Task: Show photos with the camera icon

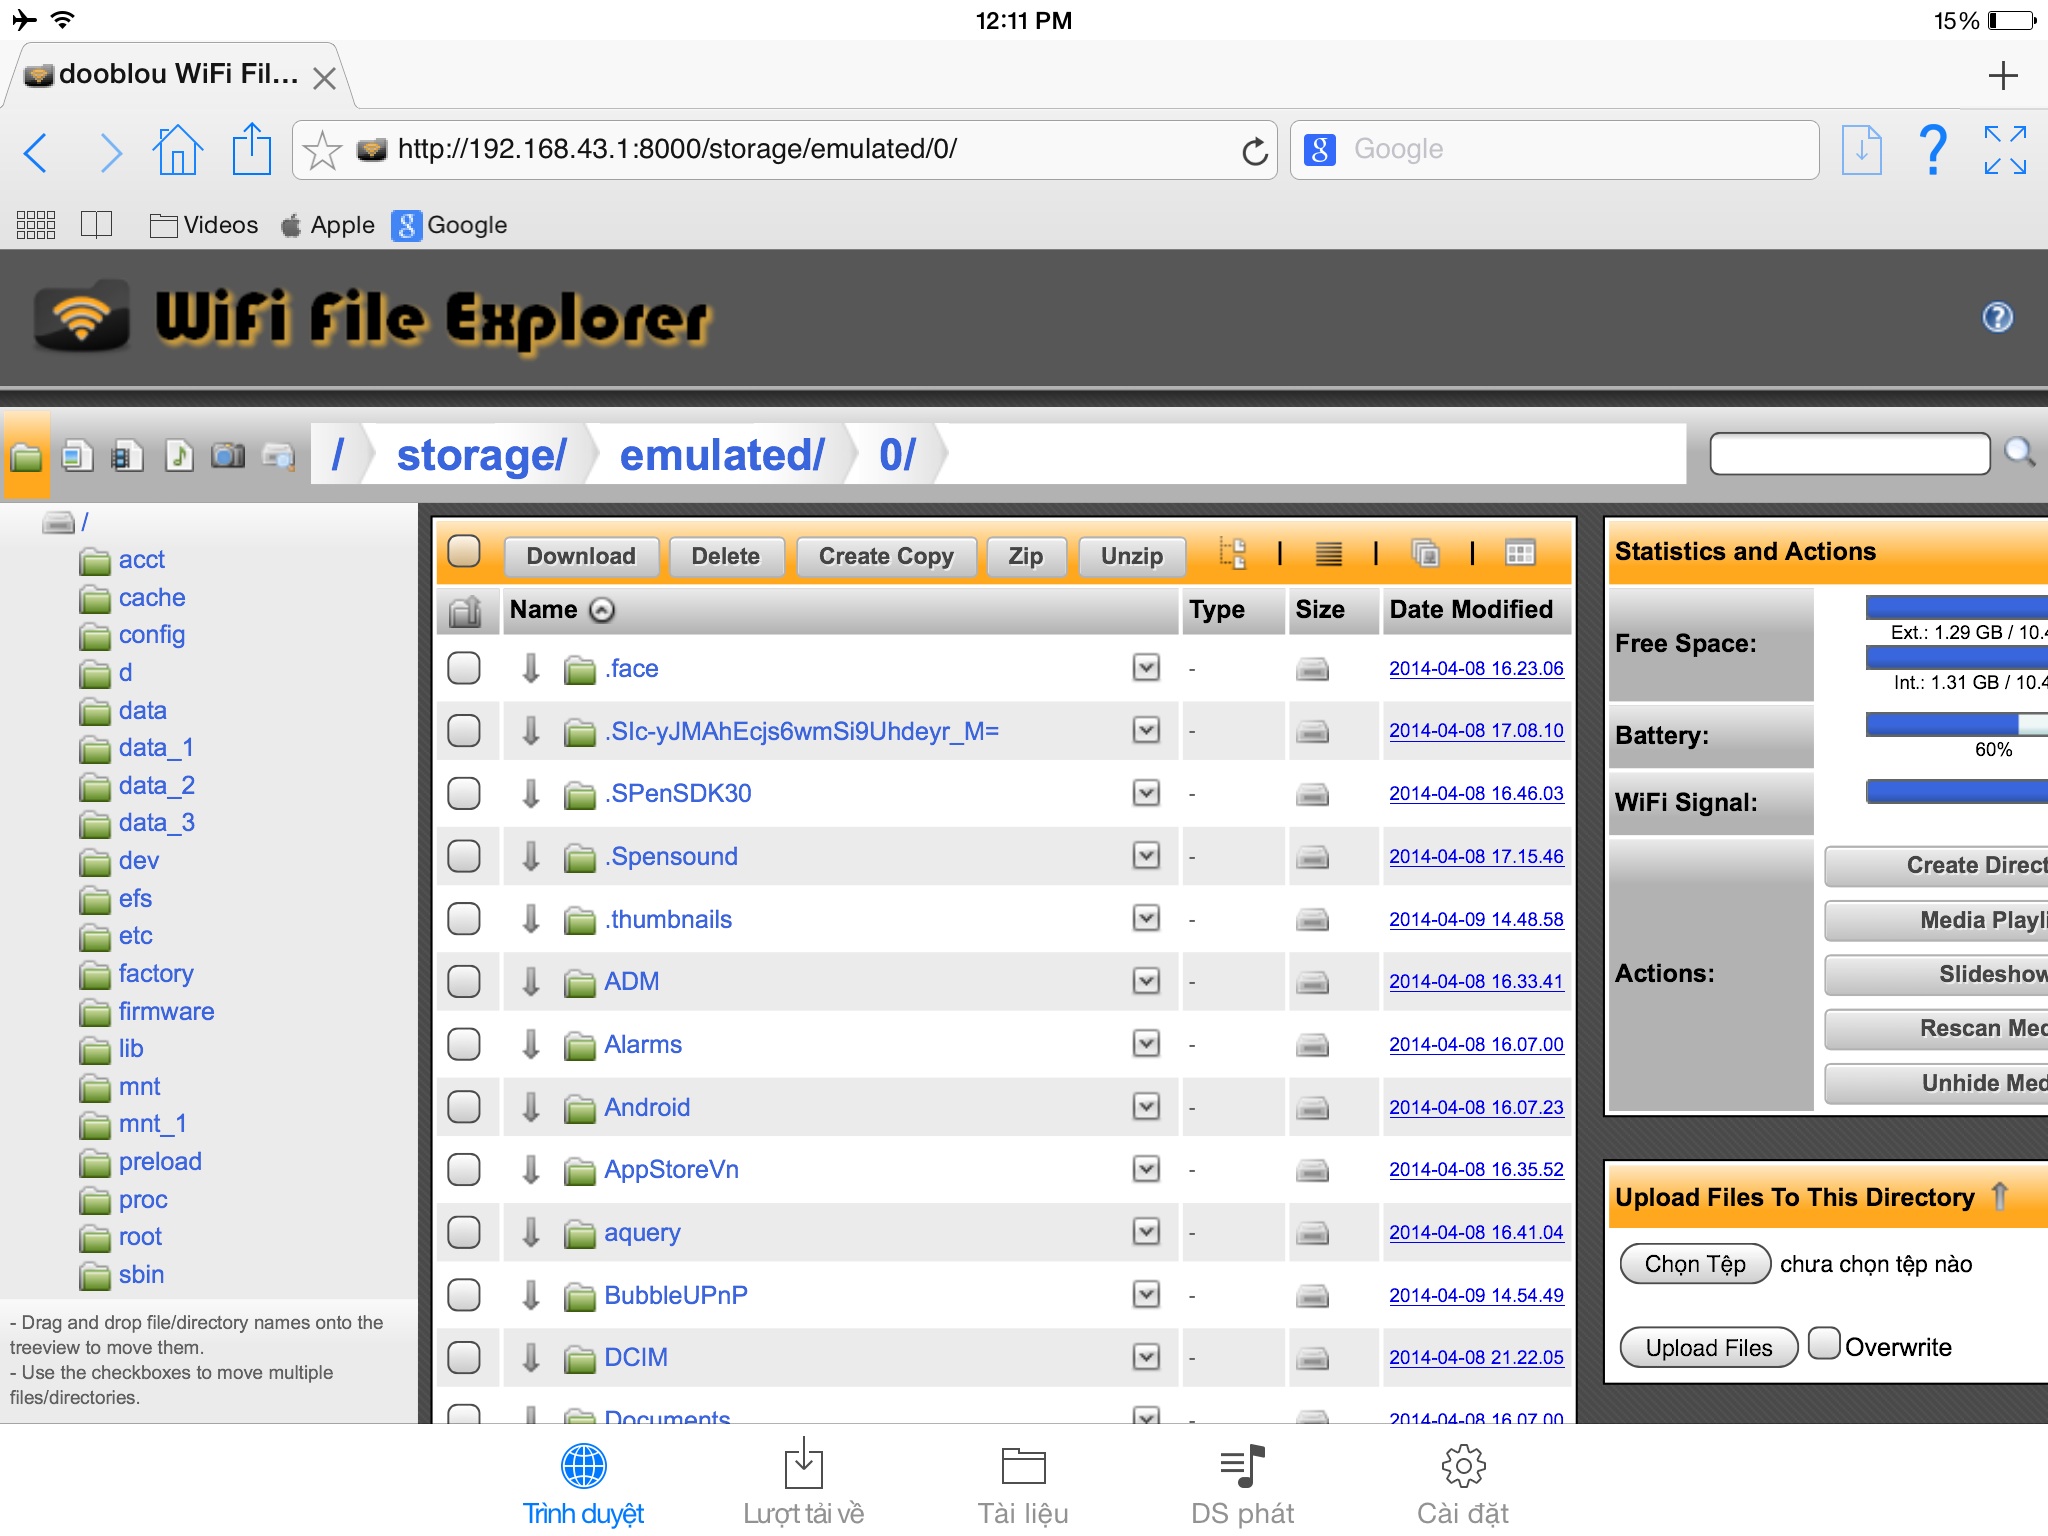Action: [x=228, y=456]
